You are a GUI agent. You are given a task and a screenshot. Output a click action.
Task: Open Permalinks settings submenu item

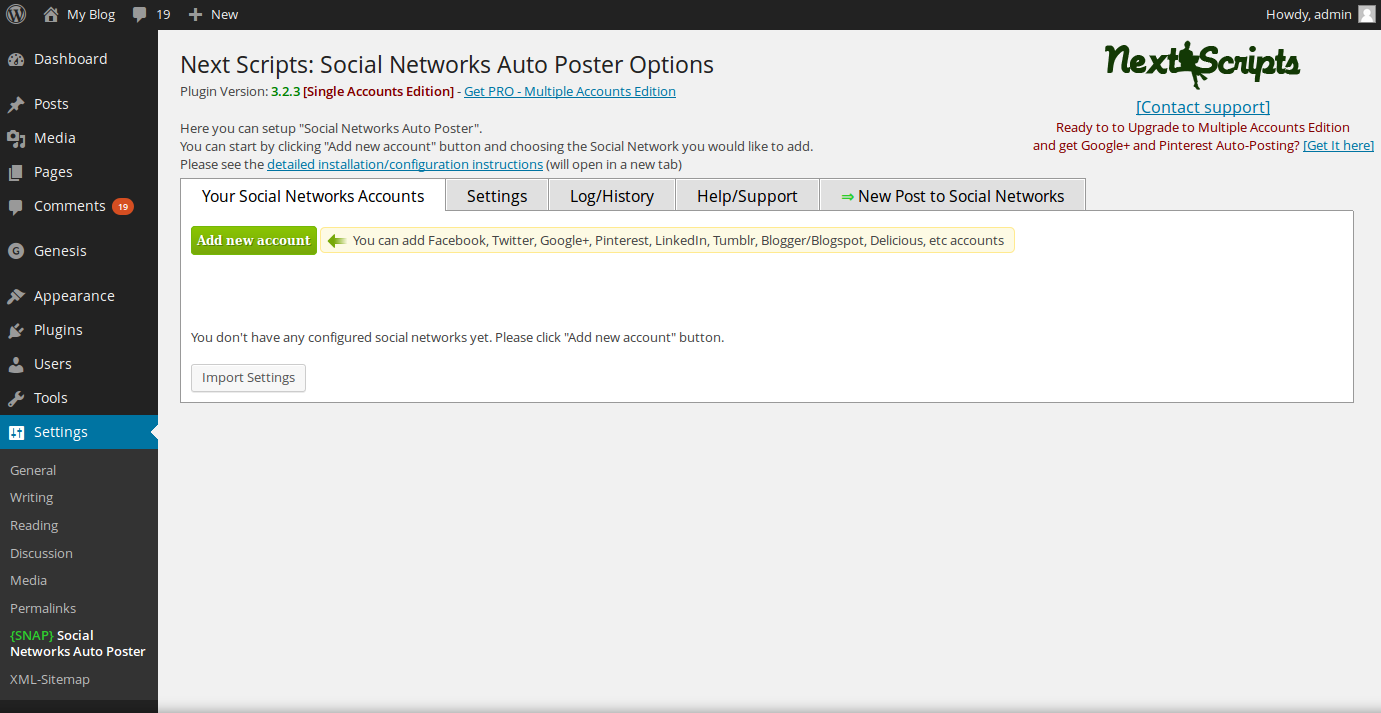click(43, 608)
